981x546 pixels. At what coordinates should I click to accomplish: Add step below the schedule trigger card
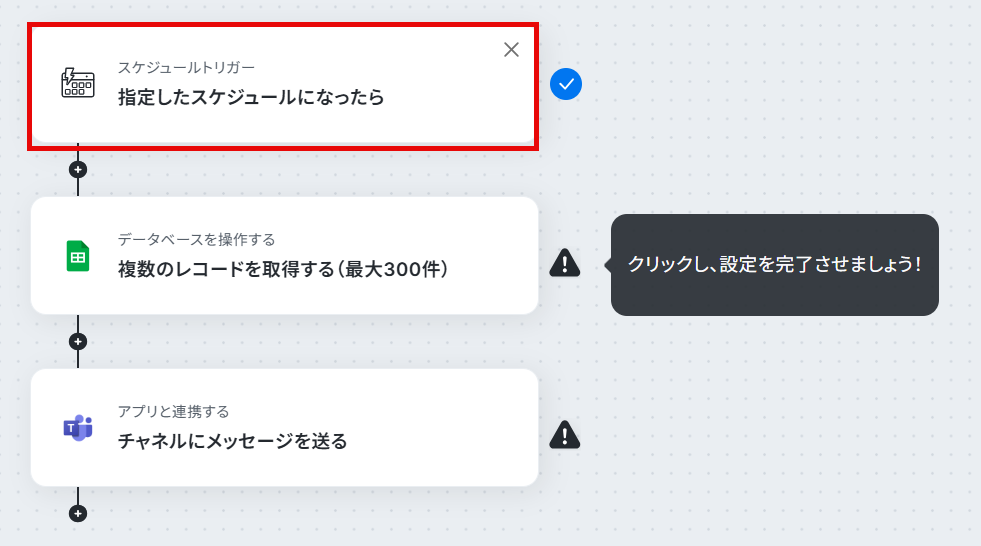click(x=78, y=169)
